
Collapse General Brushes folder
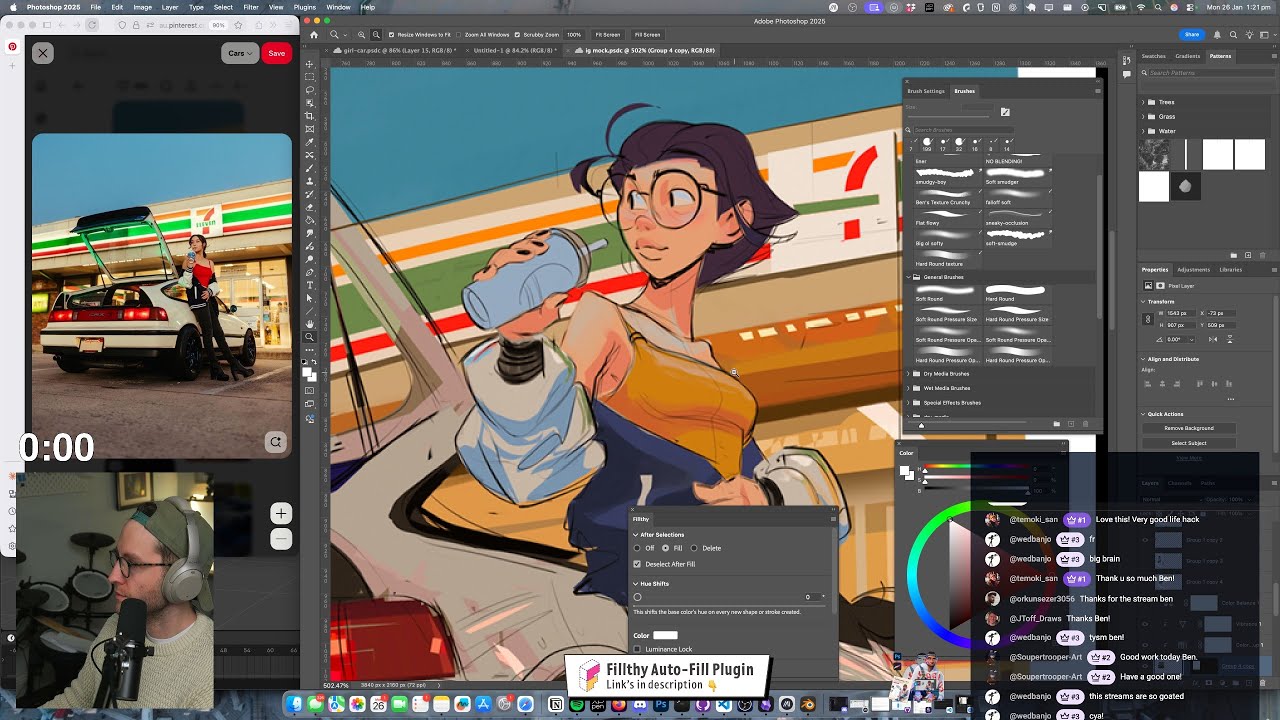[x=909, y=277]
